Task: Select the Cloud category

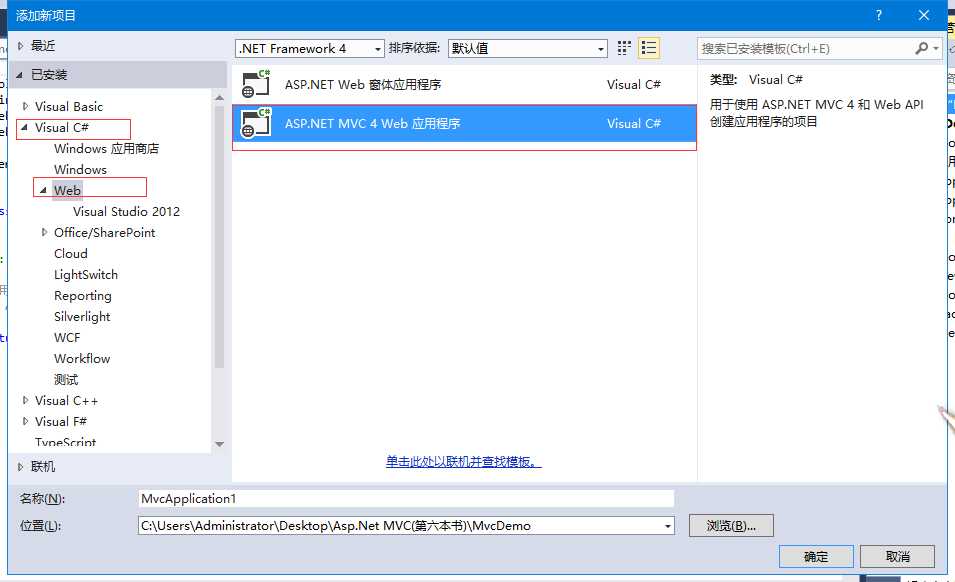Action: 71,254
